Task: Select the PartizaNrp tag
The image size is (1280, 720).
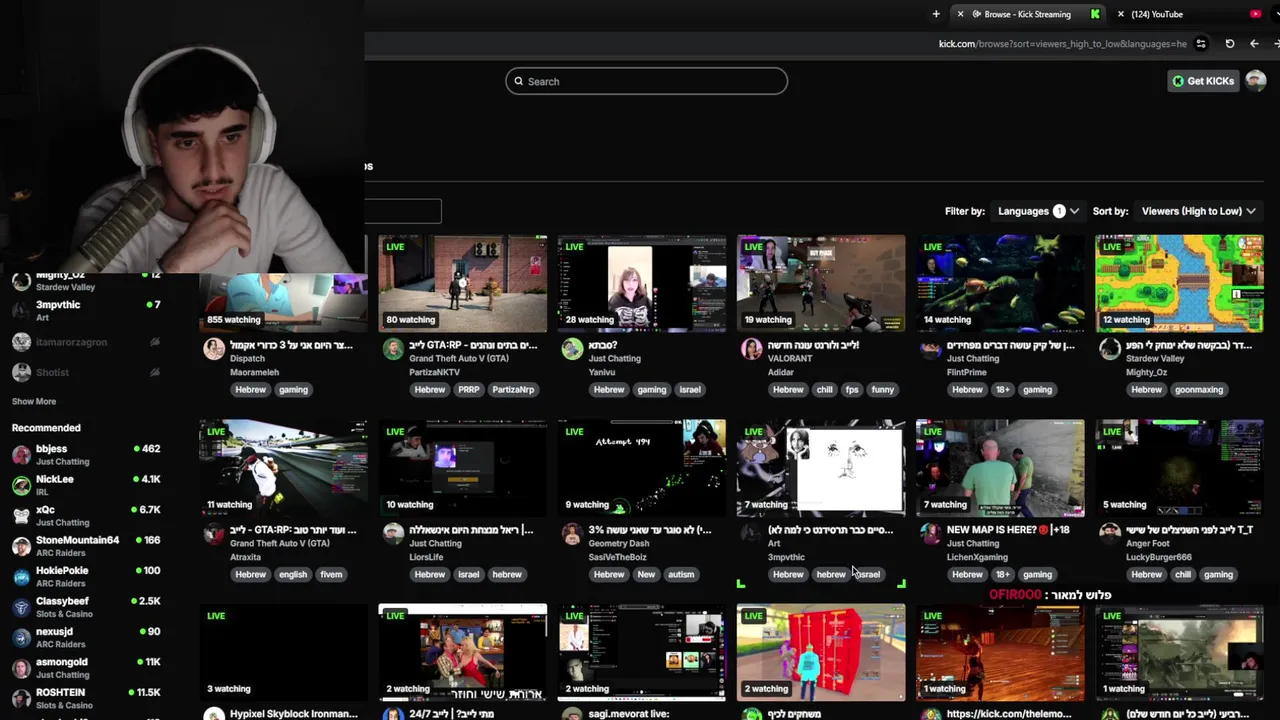Action: click(x=513, y=390)
